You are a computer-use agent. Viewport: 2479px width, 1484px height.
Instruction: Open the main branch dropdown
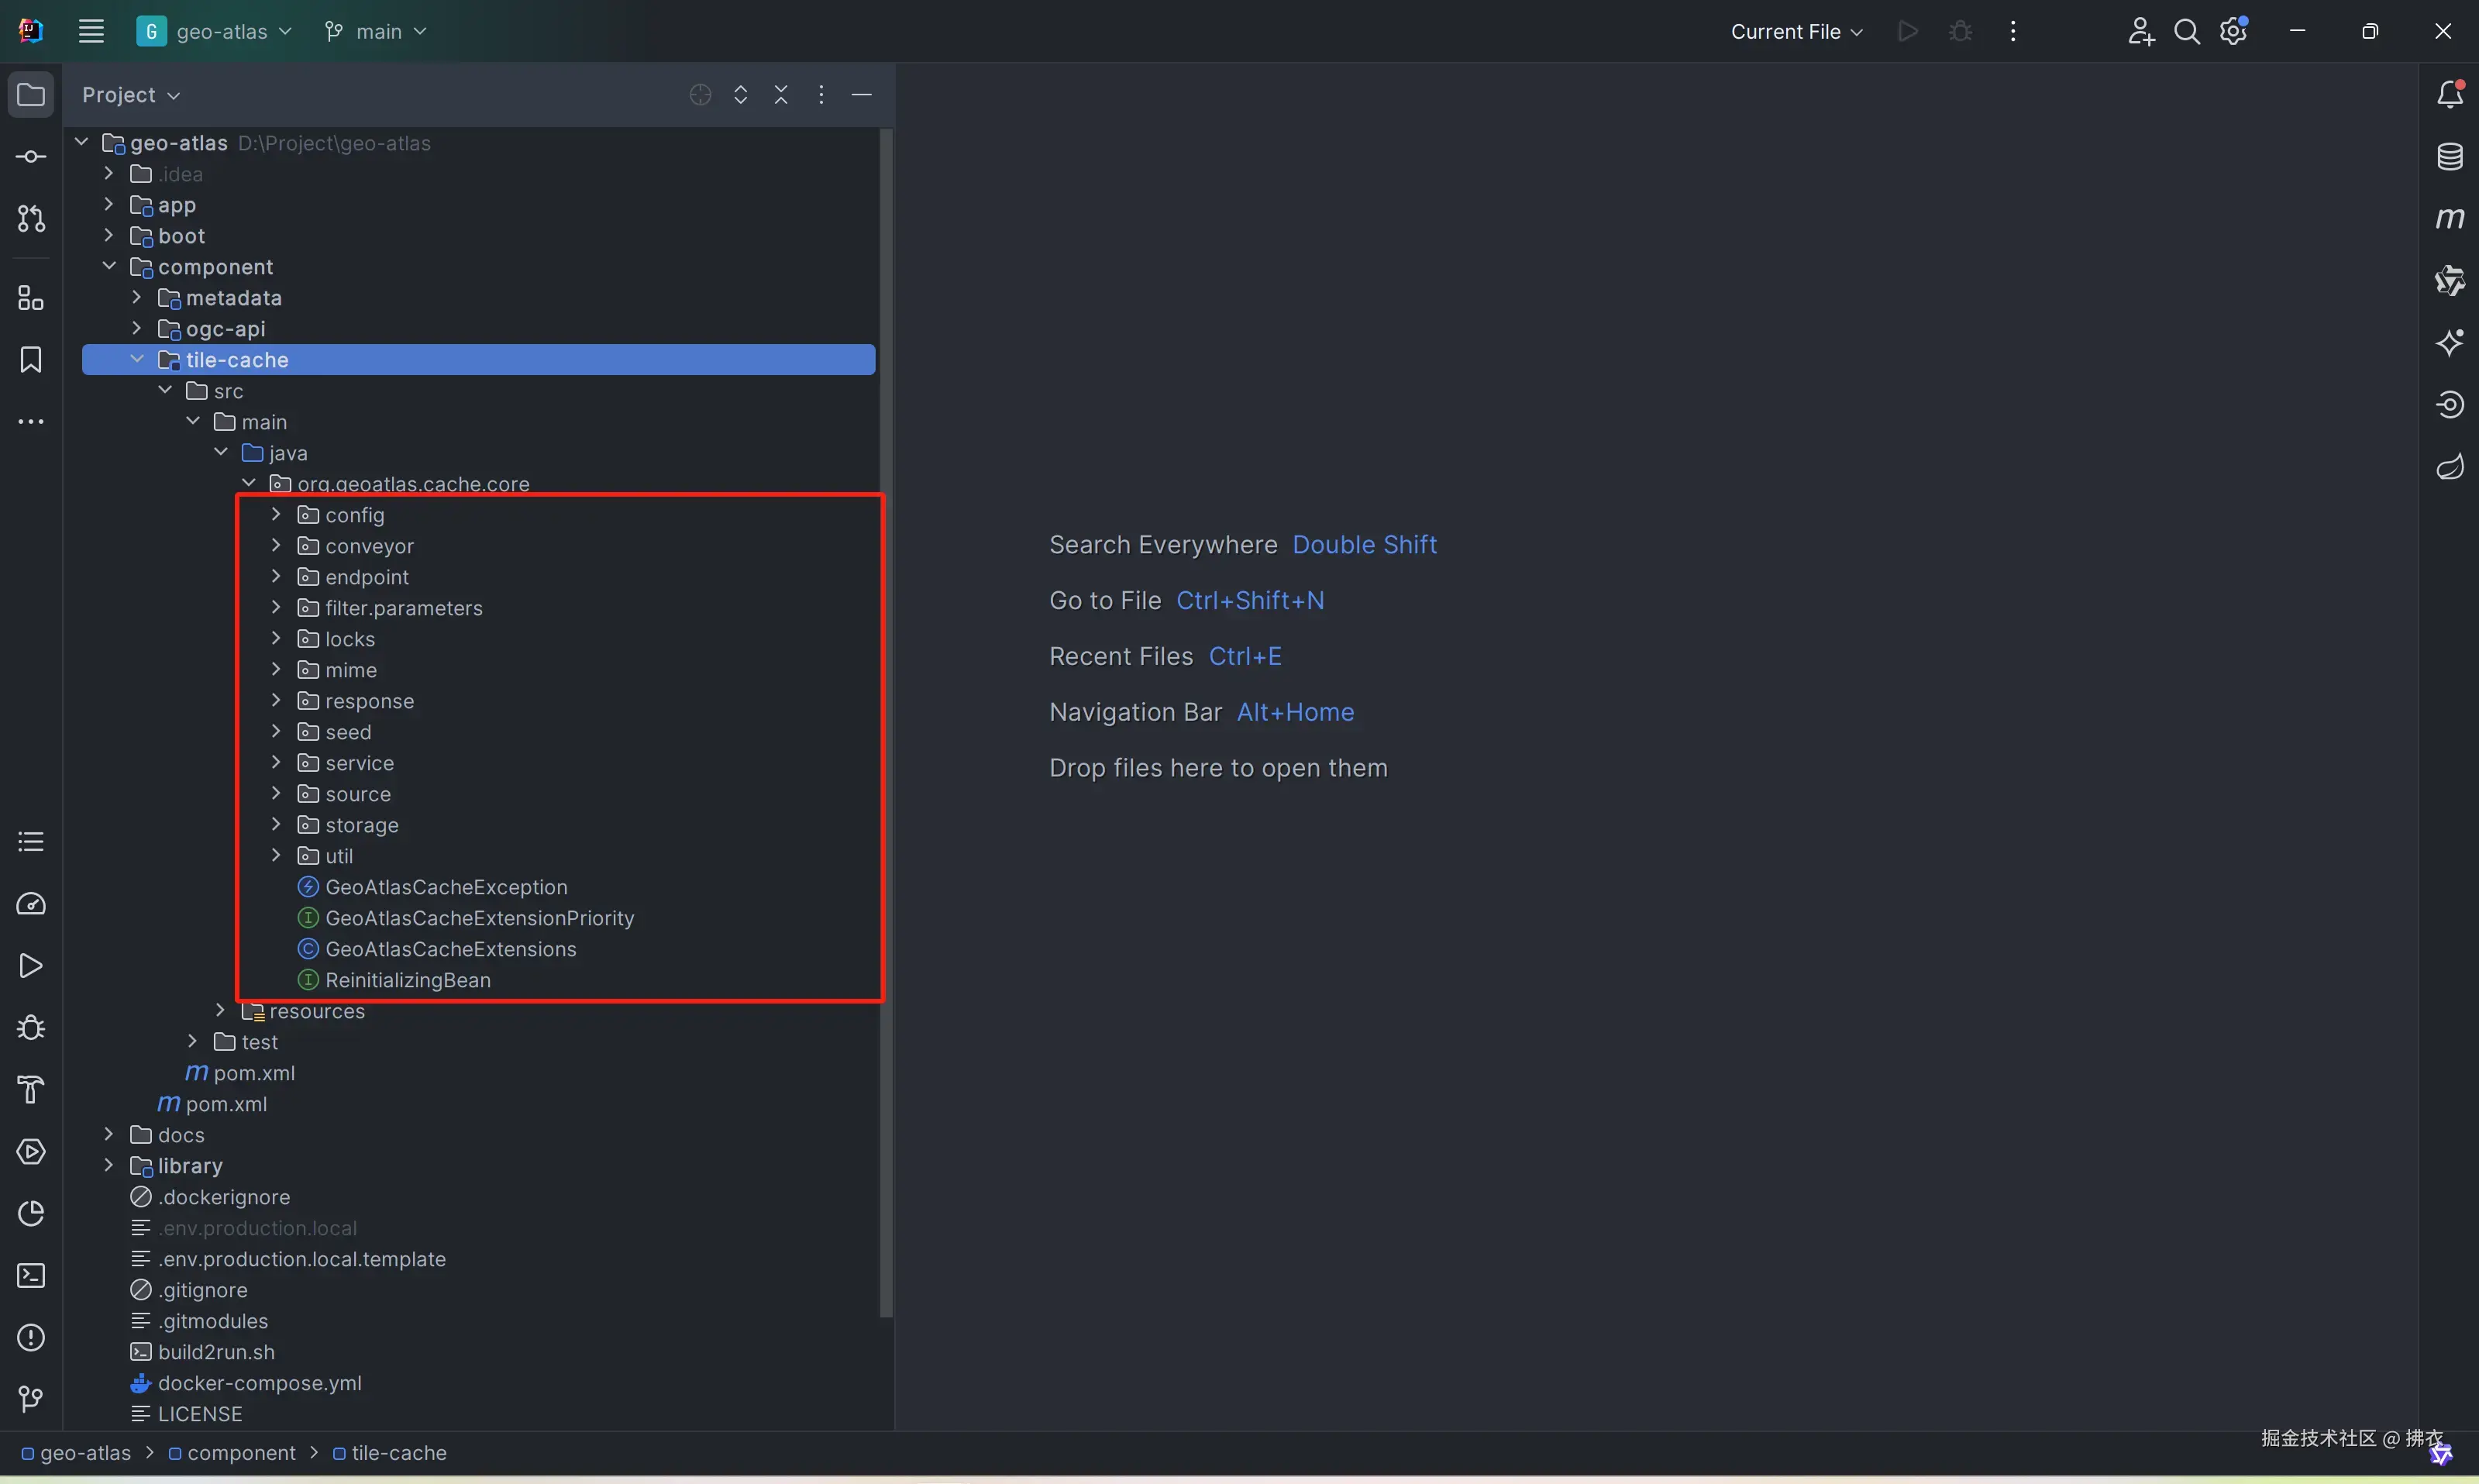377,32
